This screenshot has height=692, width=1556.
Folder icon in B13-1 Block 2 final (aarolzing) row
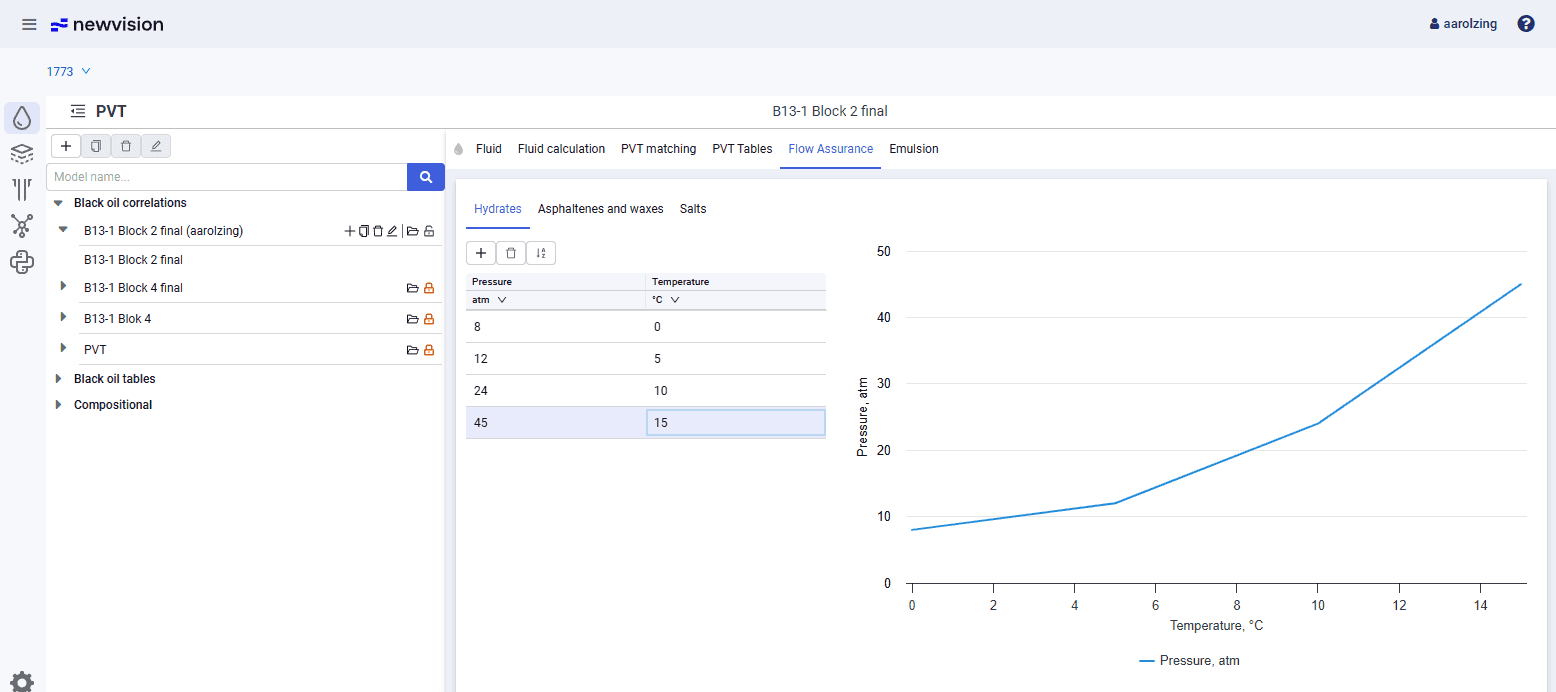pyautogui.click(x=412, y=231)
